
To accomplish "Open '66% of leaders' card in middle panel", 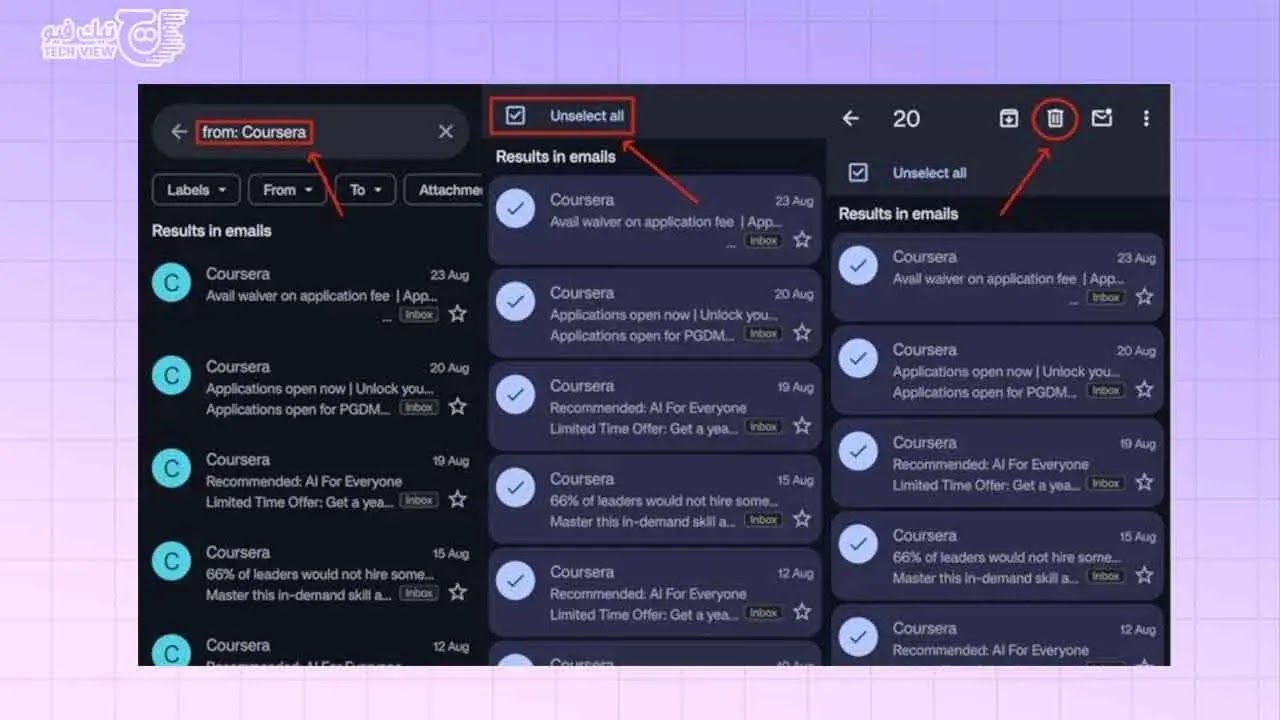I will pyautogui.click(x=655, y=499).
